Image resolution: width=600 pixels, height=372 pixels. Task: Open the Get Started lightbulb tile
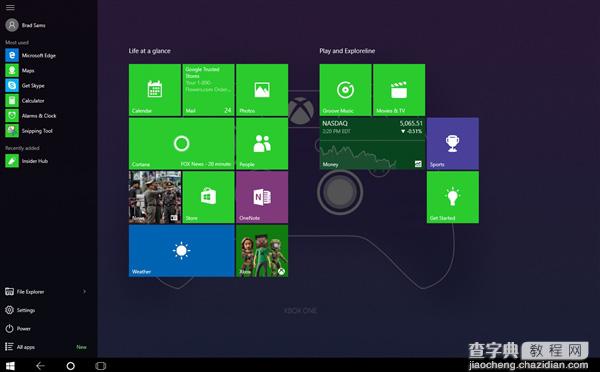coord(453,197)
